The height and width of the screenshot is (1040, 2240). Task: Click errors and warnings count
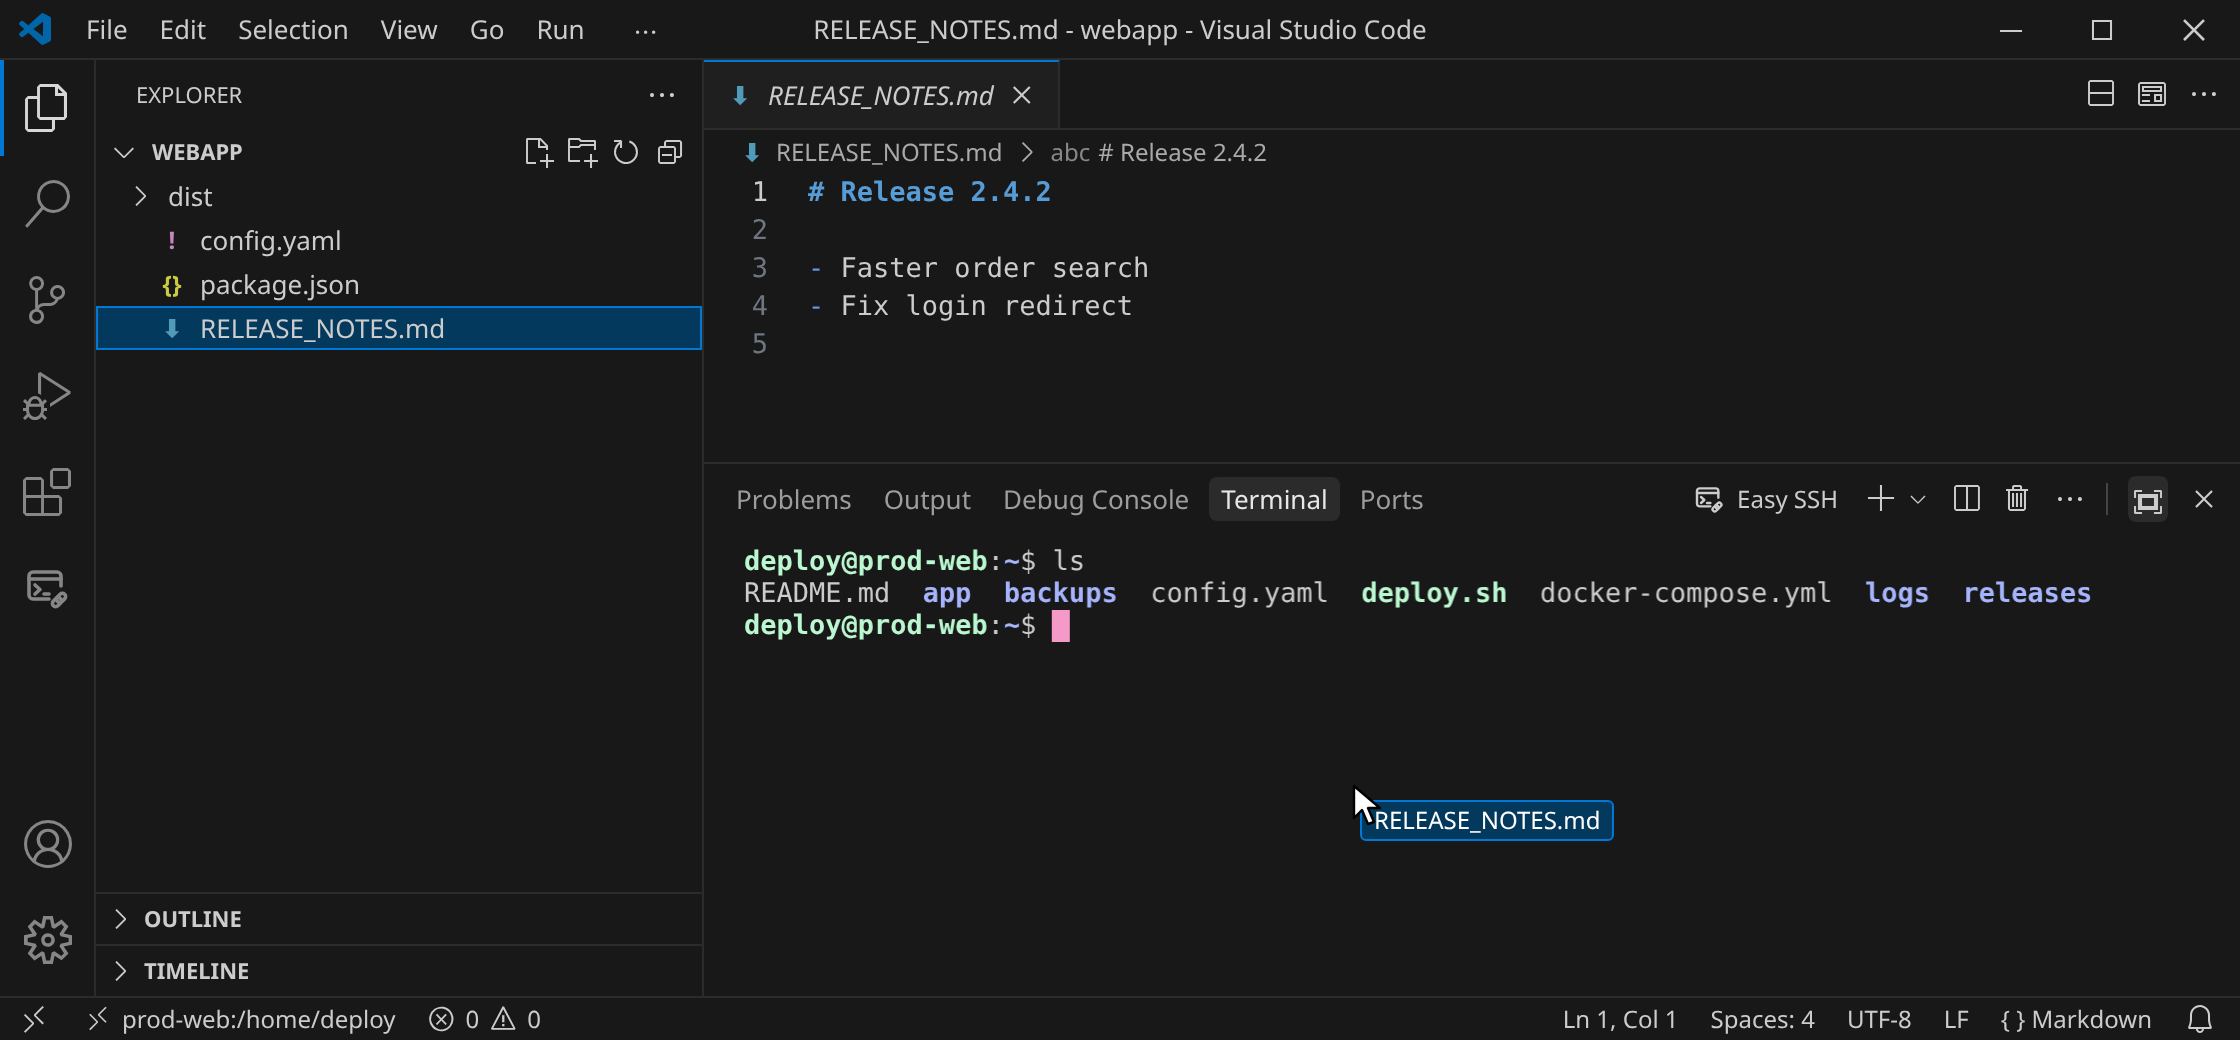click(485, 1019)
